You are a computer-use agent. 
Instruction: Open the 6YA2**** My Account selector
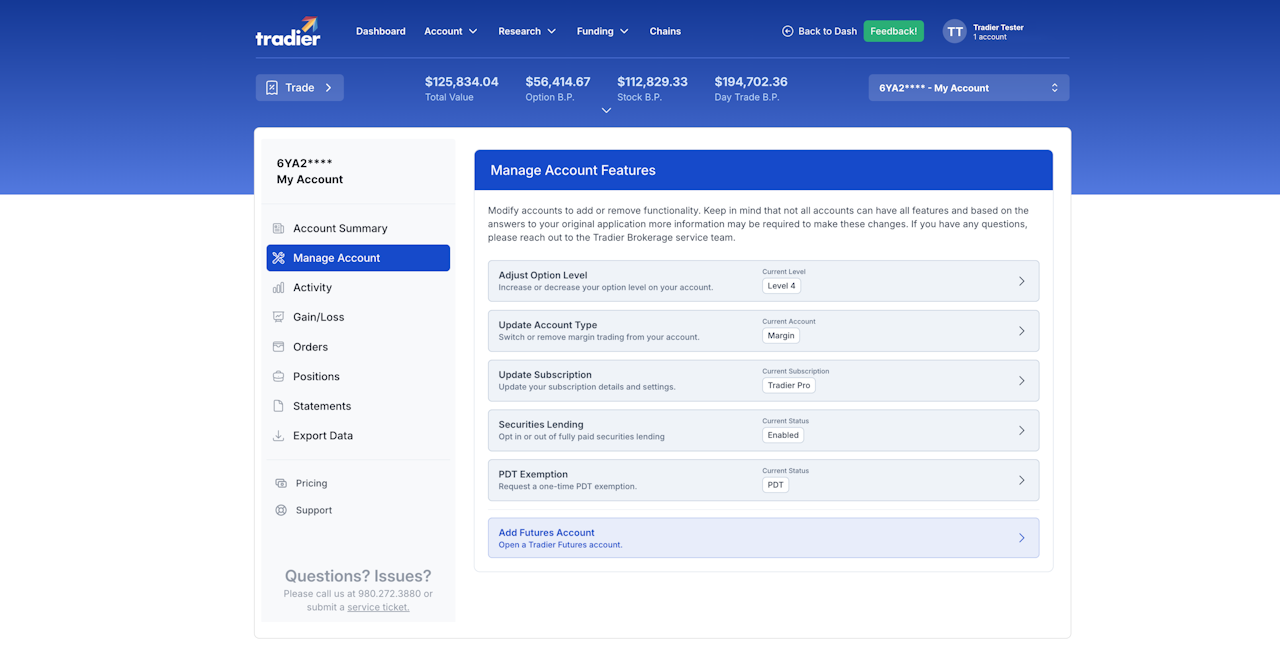point(969,88)
